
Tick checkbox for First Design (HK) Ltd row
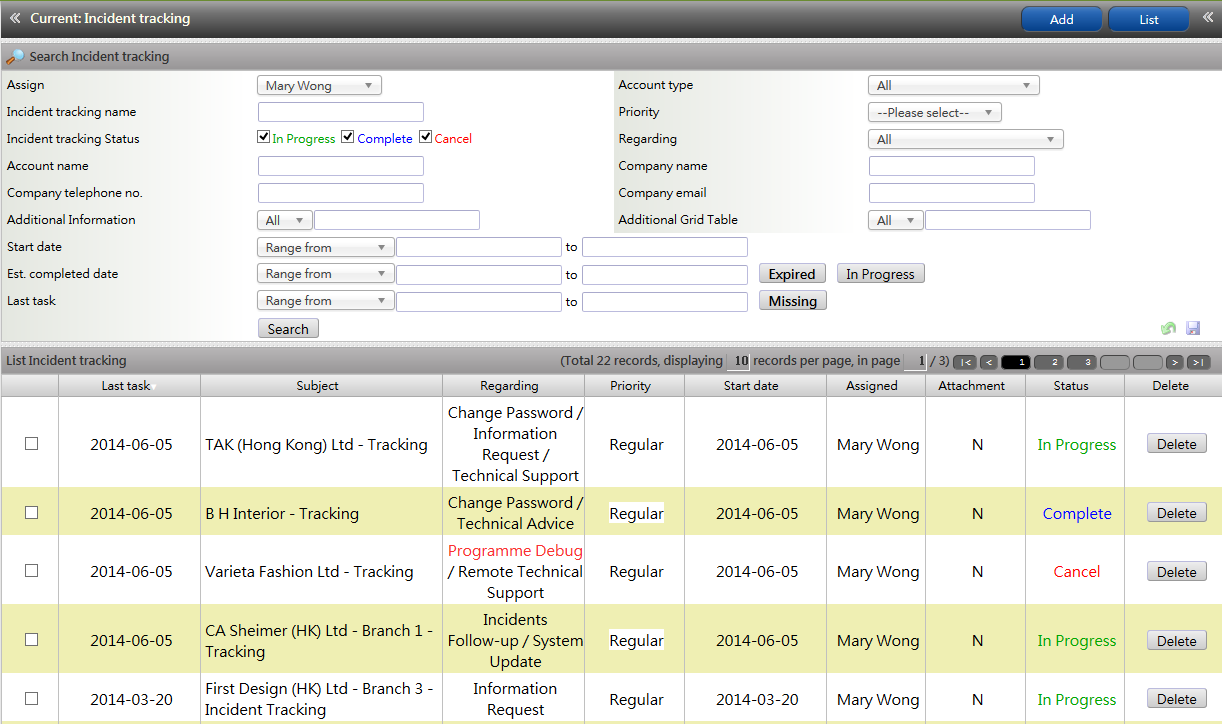(x=31, y=698)
